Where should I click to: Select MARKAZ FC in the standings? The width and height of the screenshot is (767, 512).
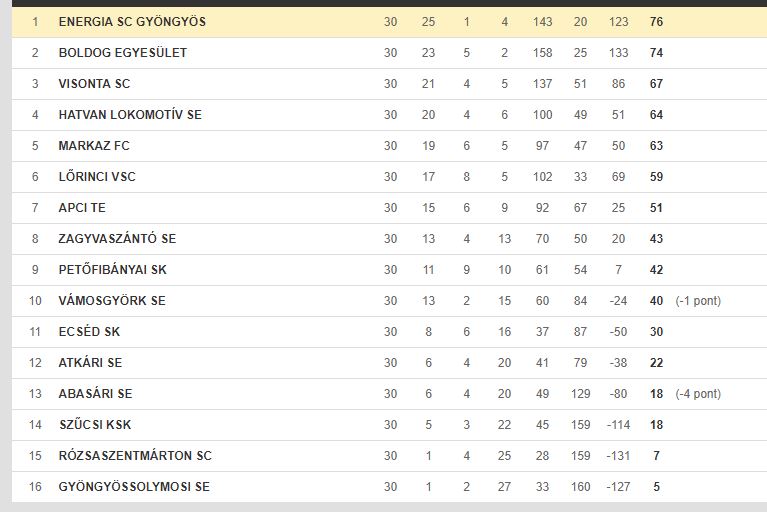(x=94, y=146)
